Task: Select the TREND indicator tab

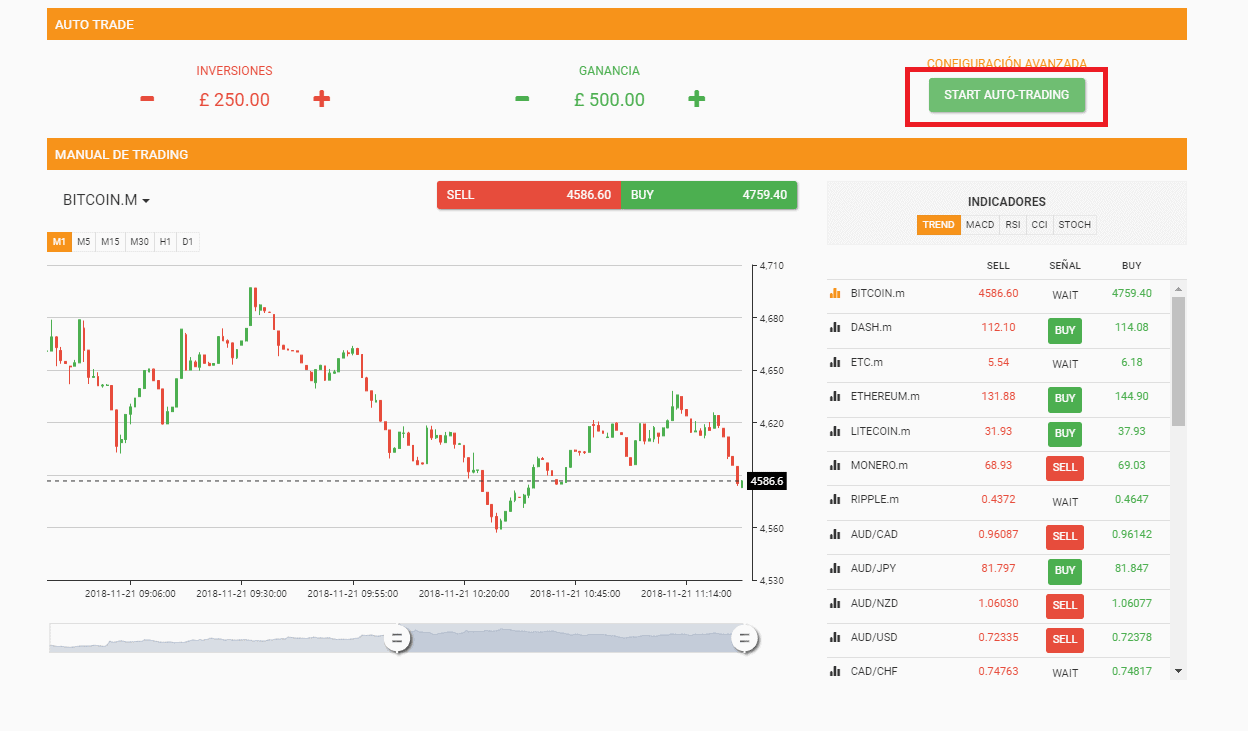Action: click(x=939, y=225)
